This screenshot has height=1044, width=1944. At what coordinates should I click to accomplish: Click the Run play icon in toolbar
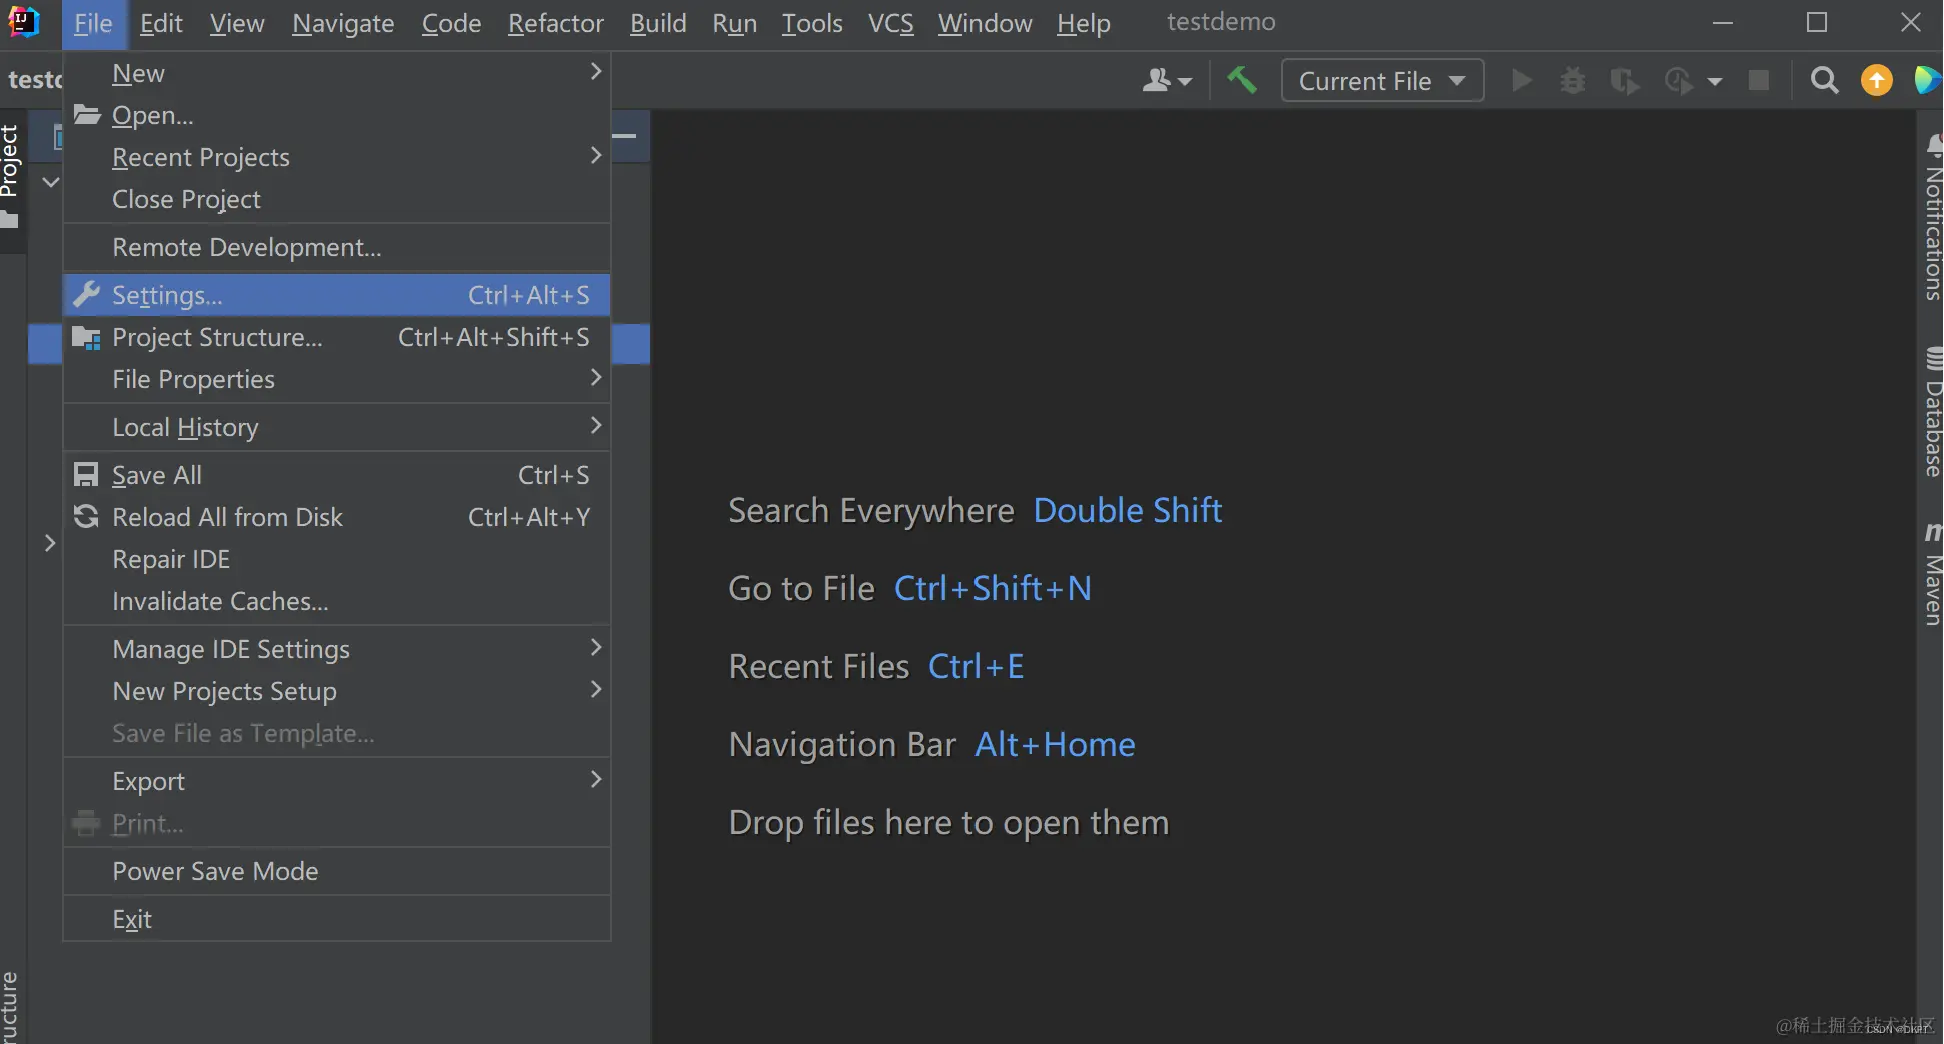point(1521,80)
